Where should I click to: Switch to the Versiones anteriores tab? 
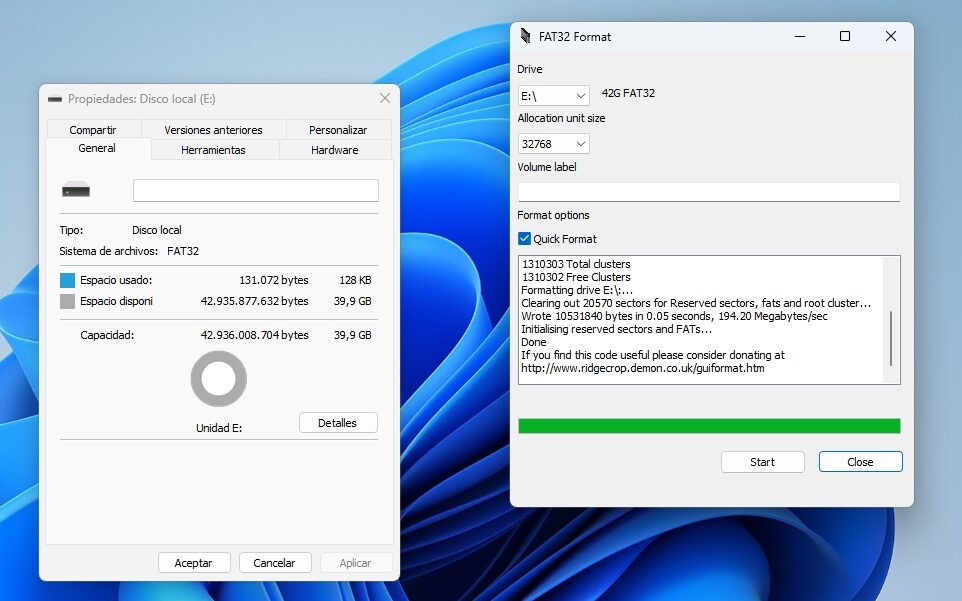click(x=214, y=129)
